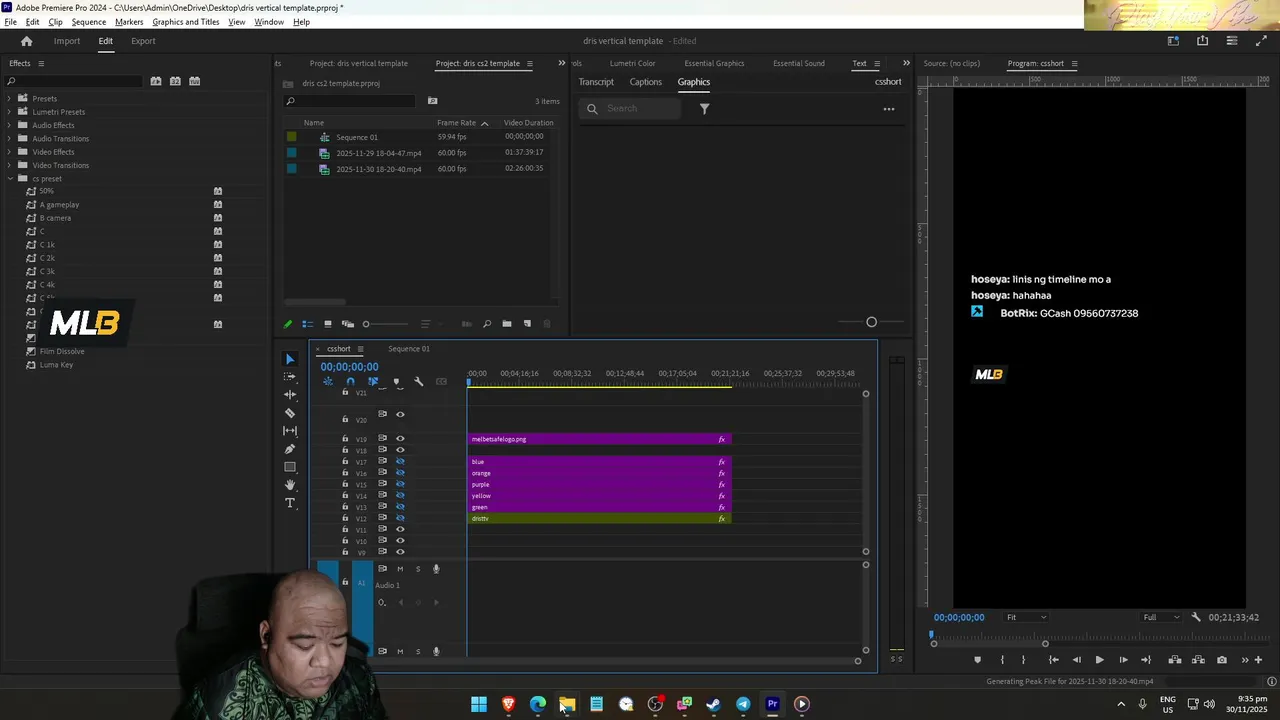1280x720 pixels.
Task: Click the Find icon in Project panel
Action: (x=487, y=324)
